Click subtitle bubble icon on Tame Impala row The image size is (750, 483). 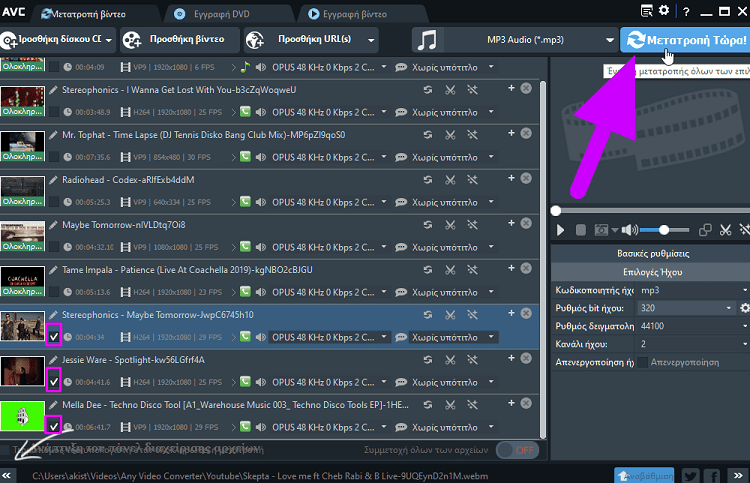(x=401, y=292)
